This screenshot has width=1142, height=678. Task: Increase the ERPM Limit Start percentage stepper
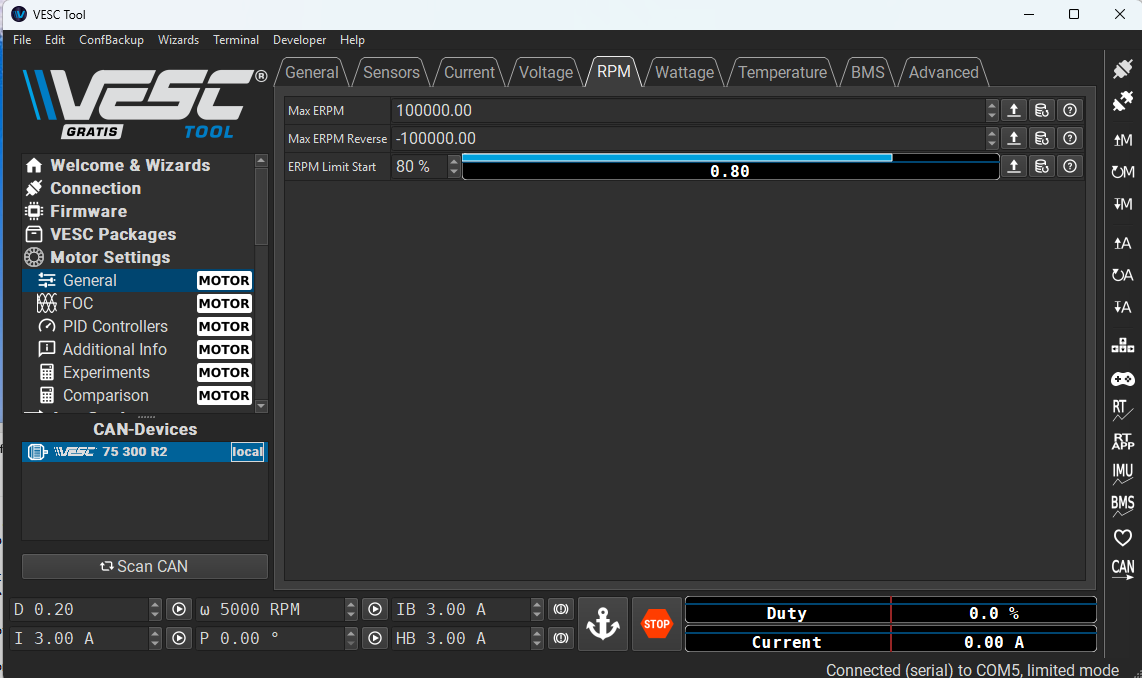point(455,161)
